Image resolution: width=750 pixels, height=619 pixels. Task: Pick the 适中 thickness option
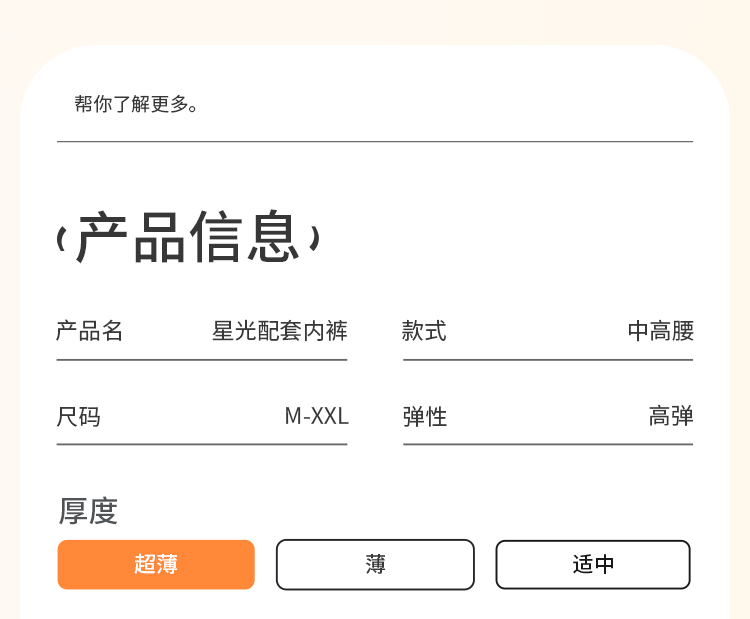[593, 564]
